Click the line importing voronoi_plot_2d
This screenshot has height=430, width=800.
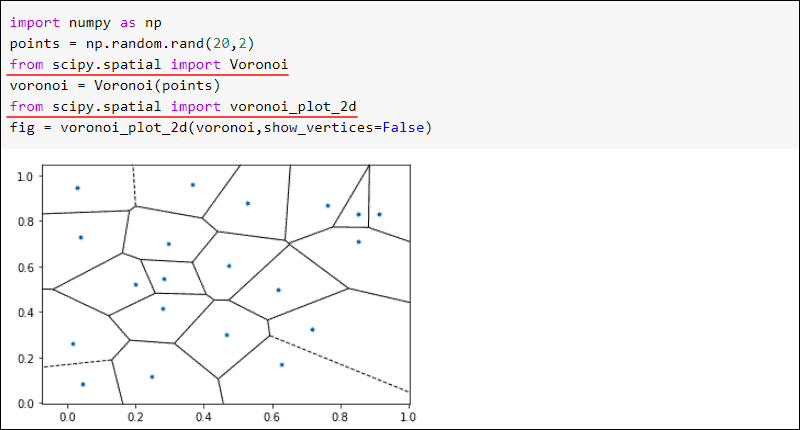click(x=183, y=107)
